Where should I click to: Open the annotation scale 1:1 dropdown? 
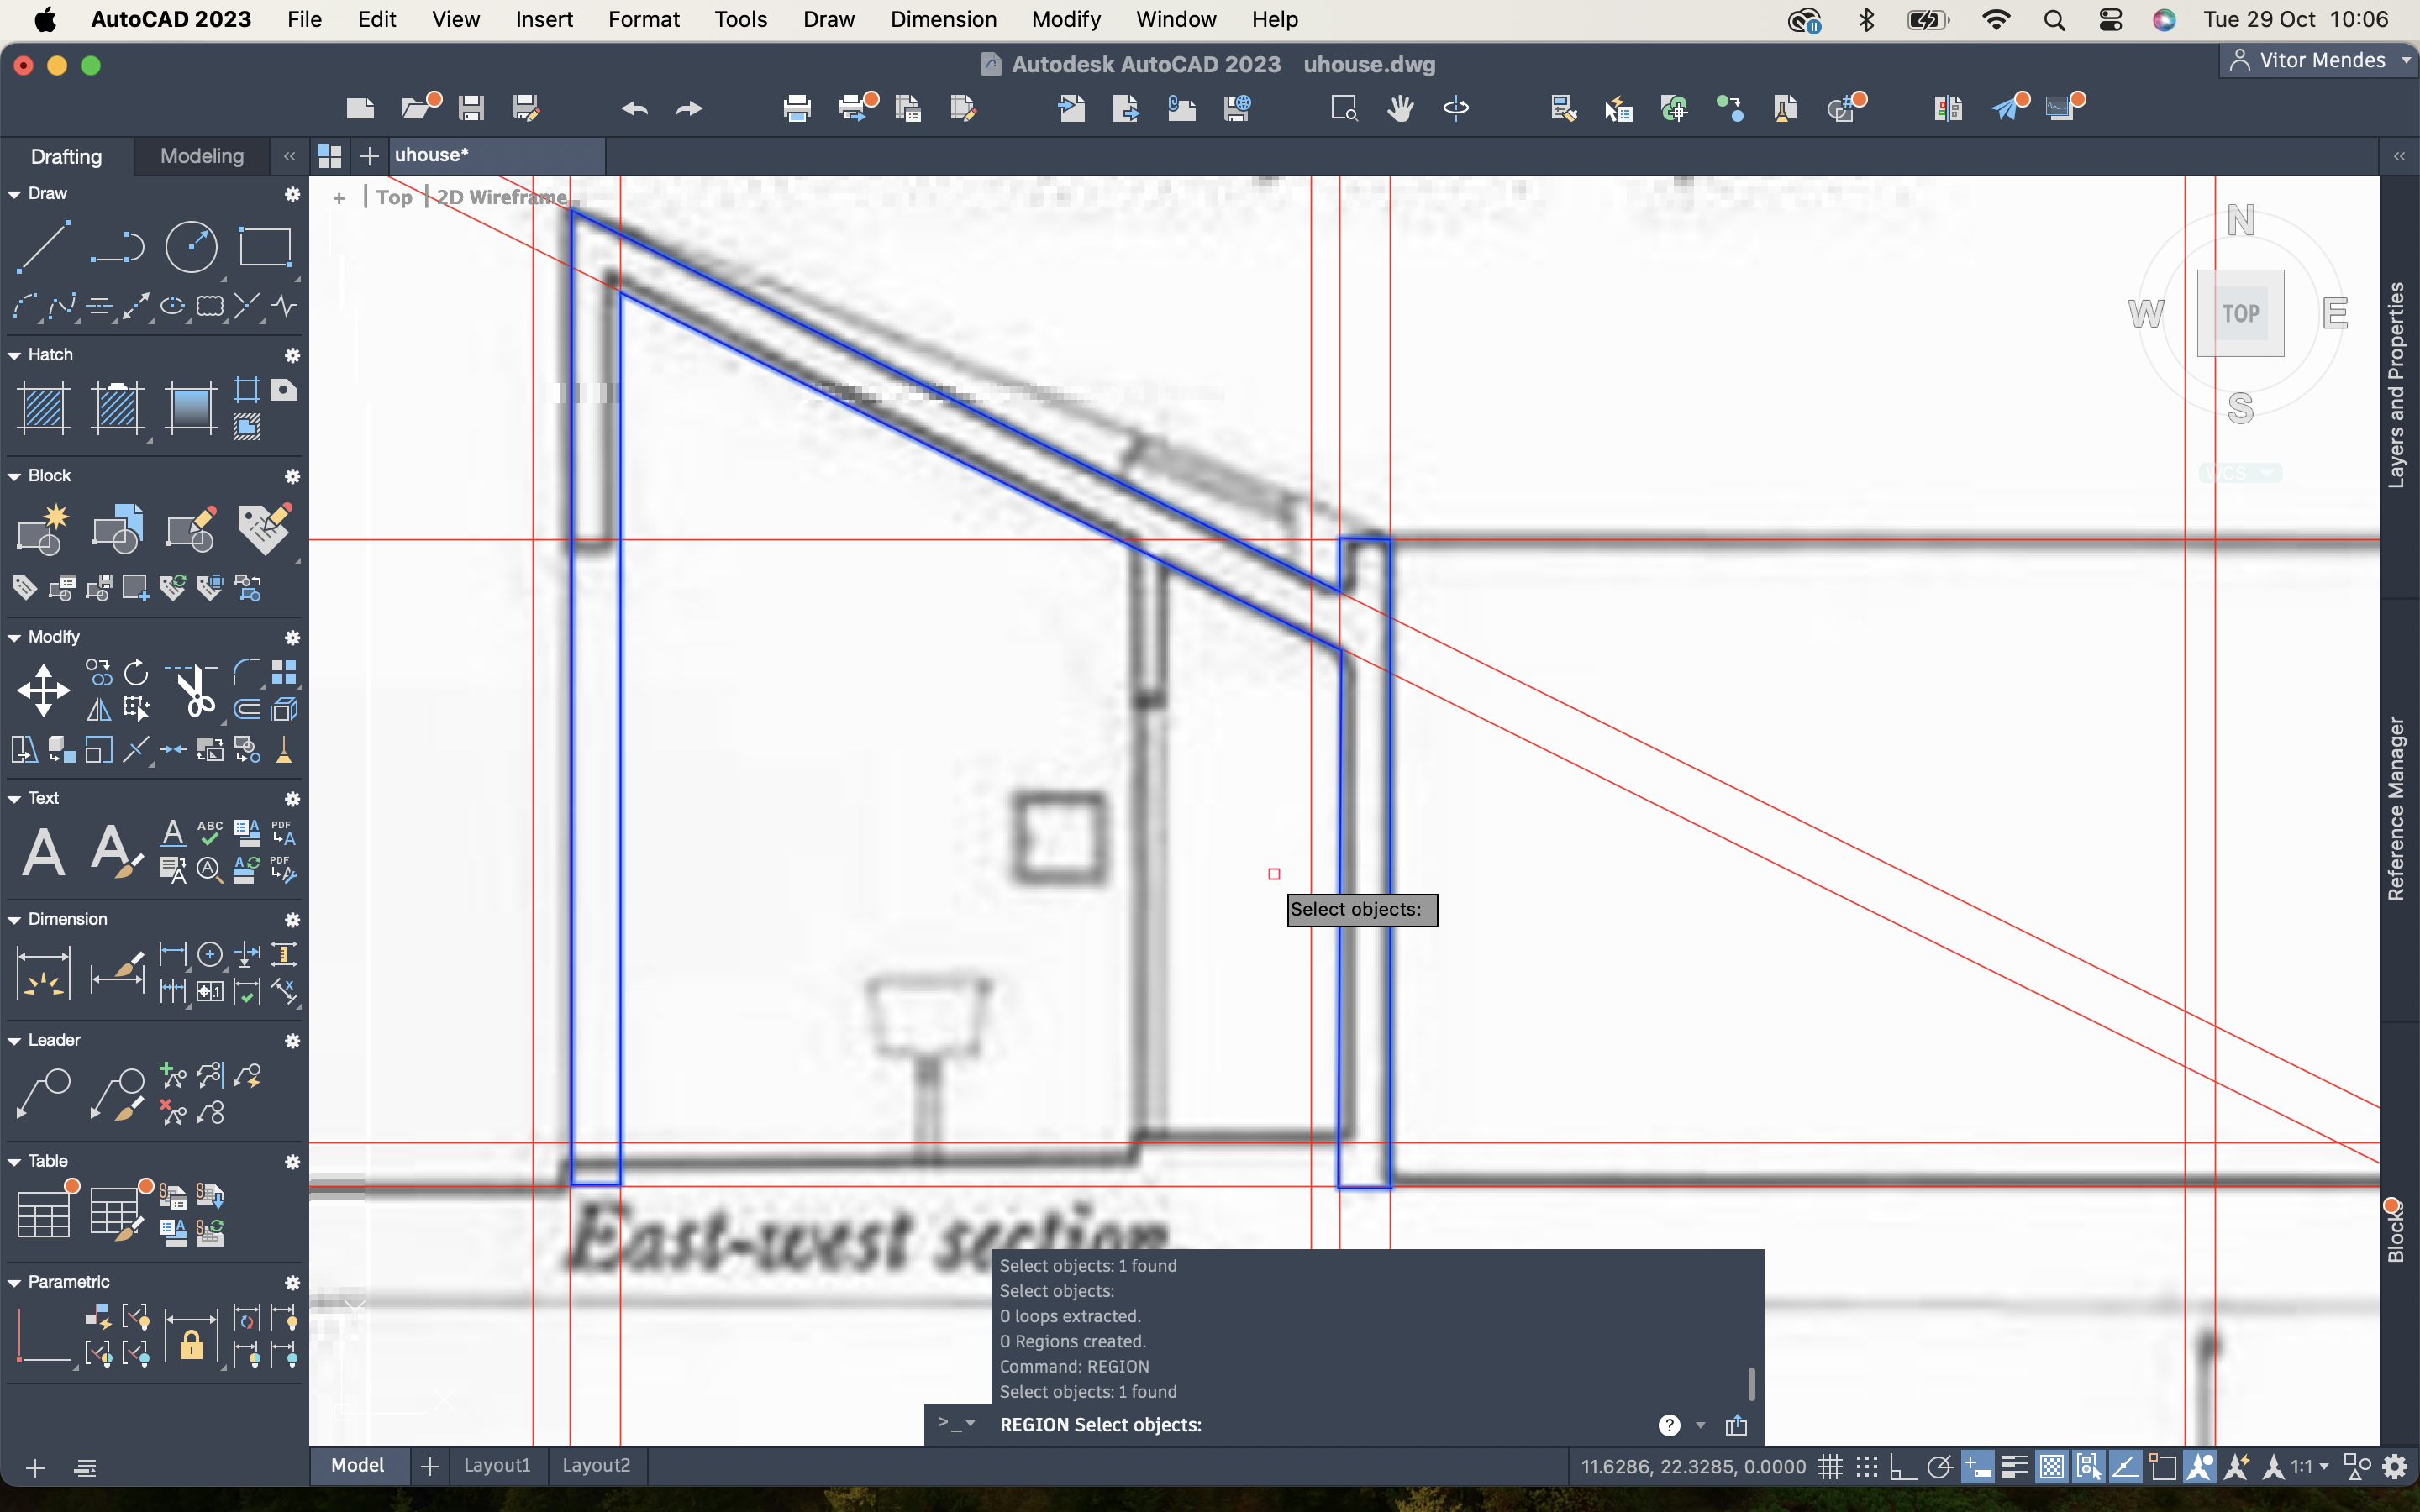[2310, 1467]
